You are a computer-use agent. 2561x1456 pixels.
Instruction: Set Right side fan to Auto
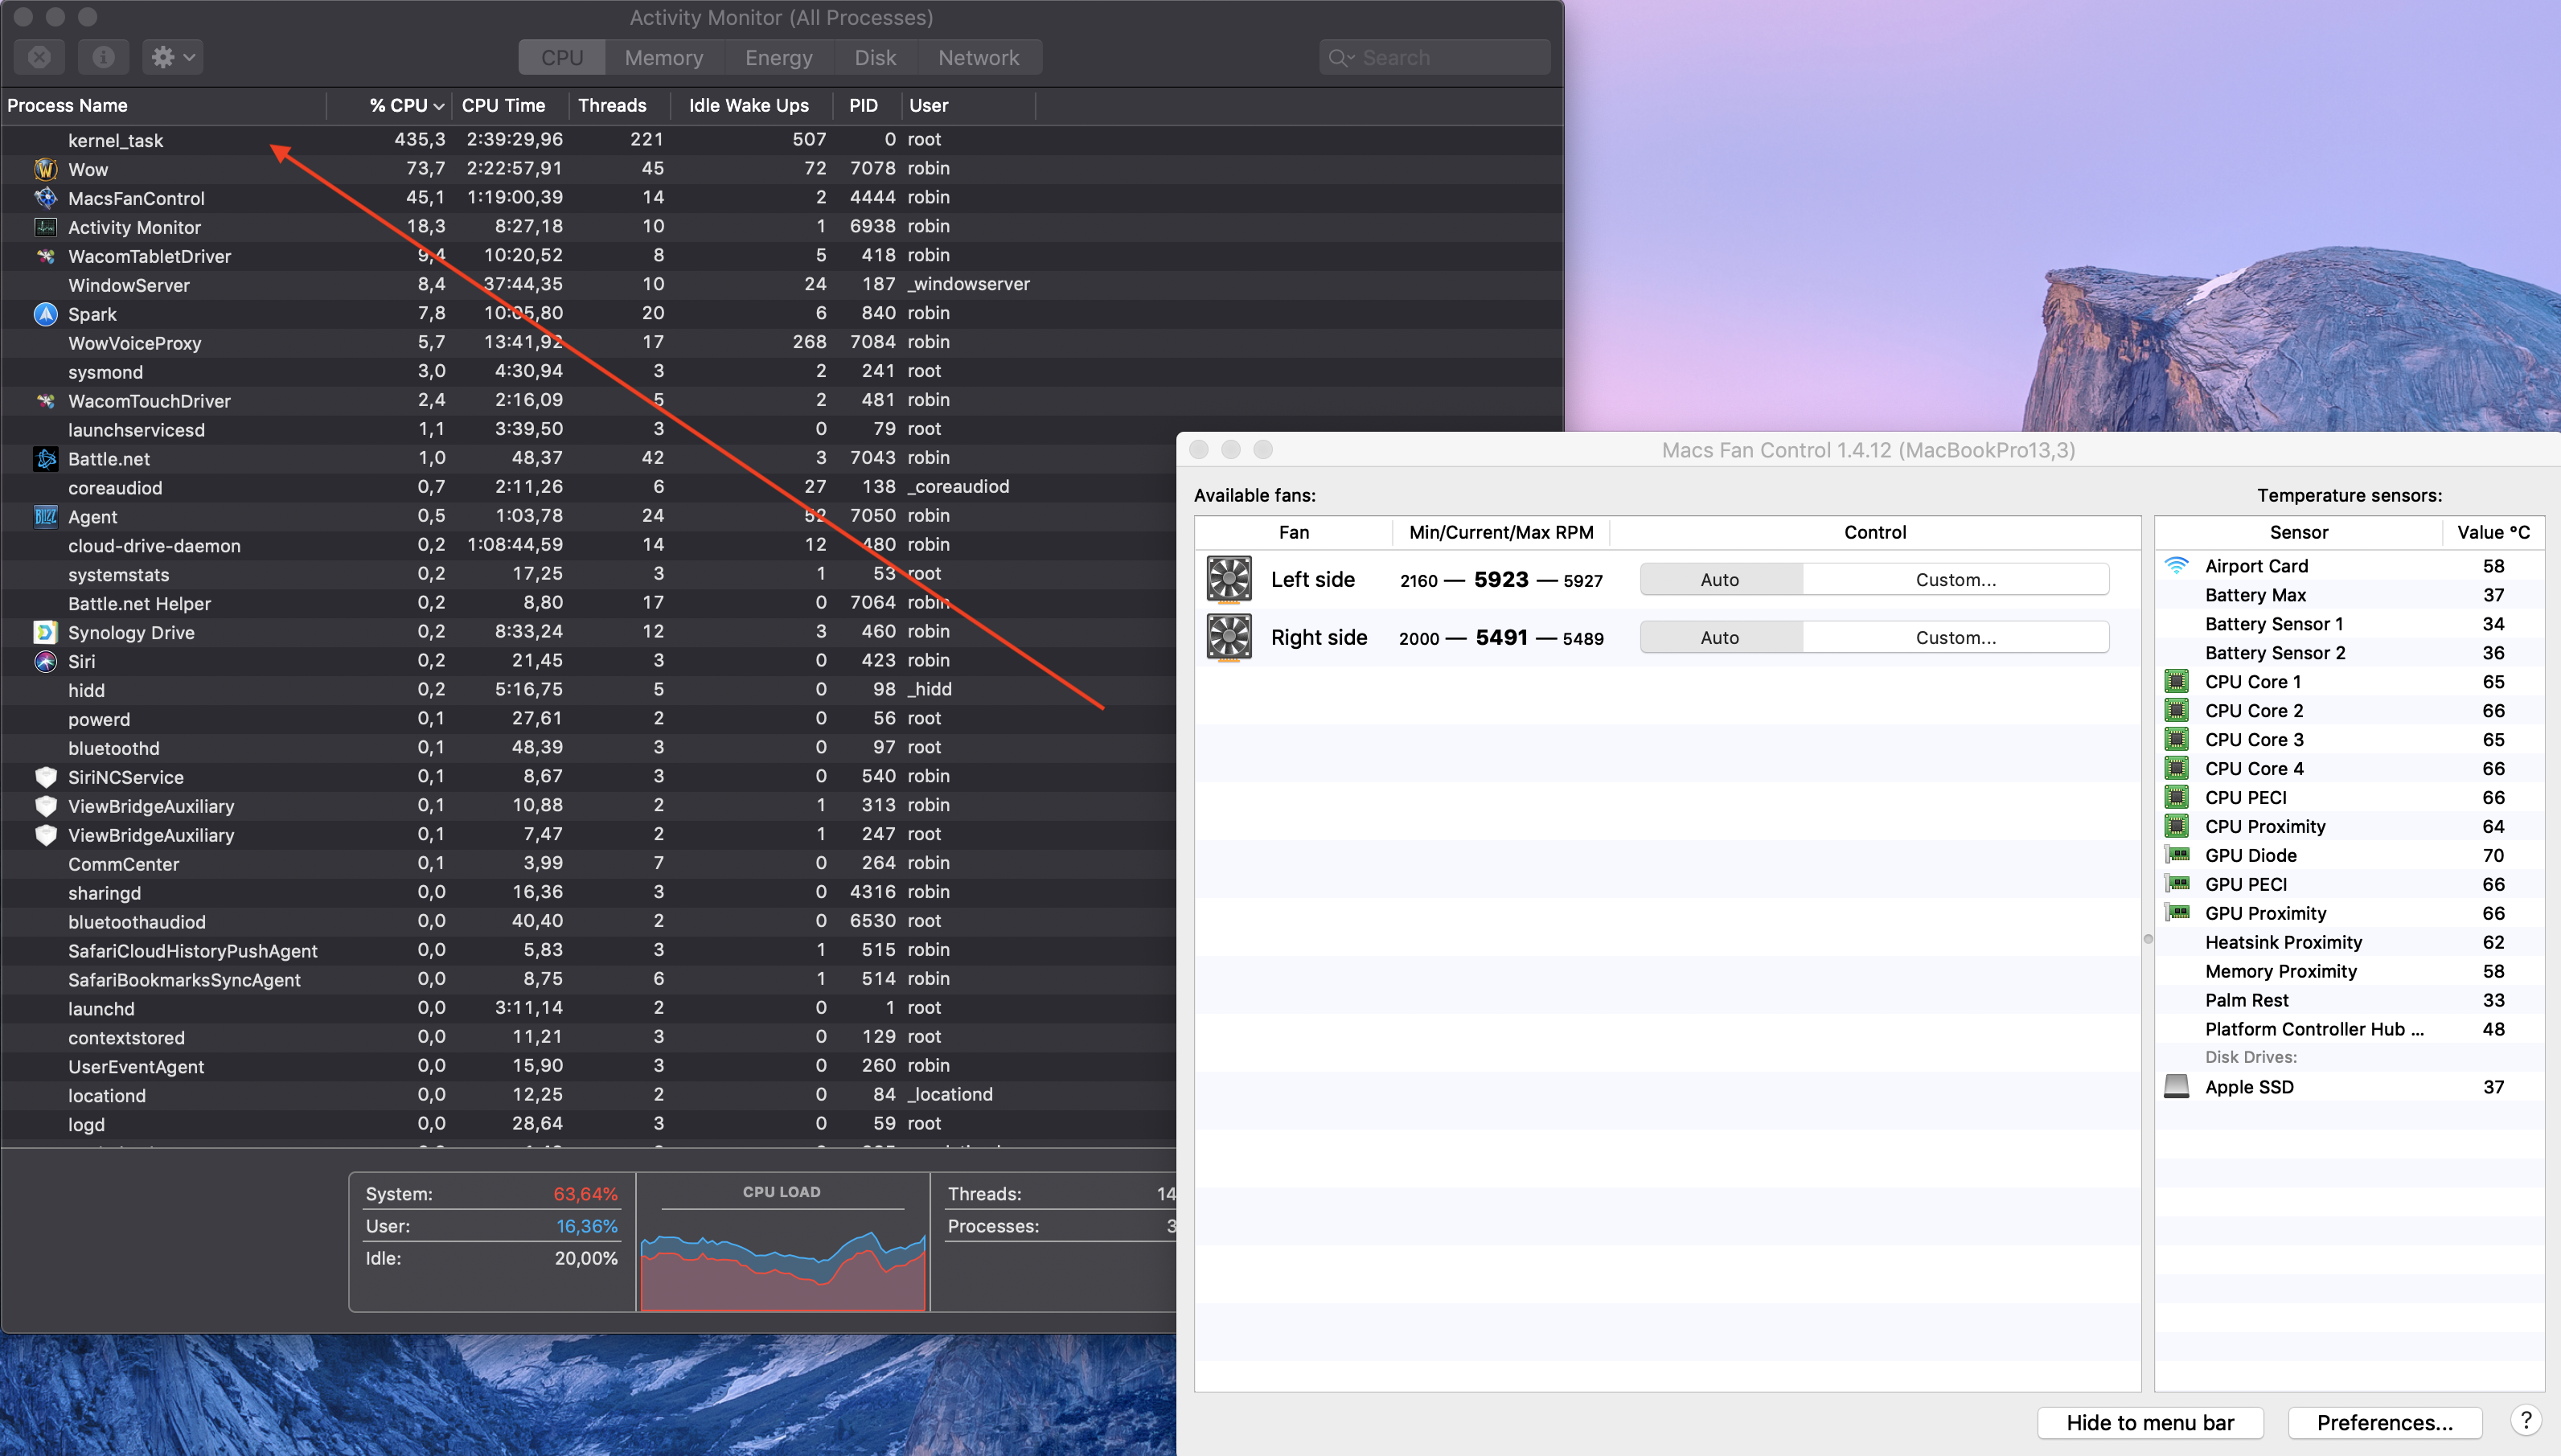pos(1720,638)
